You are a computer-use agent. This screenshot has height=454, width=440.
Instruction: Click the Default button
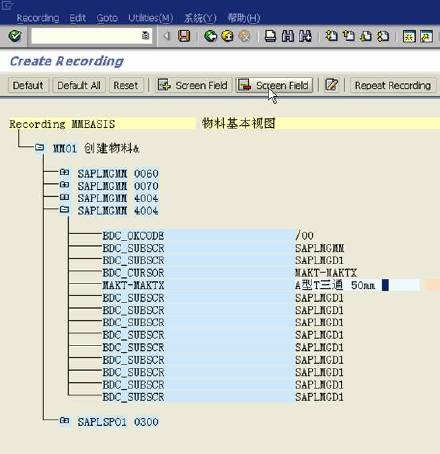(x=28, y=85)
